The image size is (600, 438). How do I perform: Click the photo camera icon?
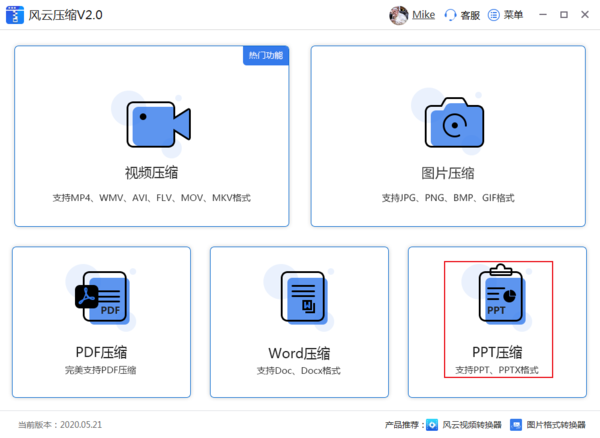pyautogui.click(x=454, y=122)
